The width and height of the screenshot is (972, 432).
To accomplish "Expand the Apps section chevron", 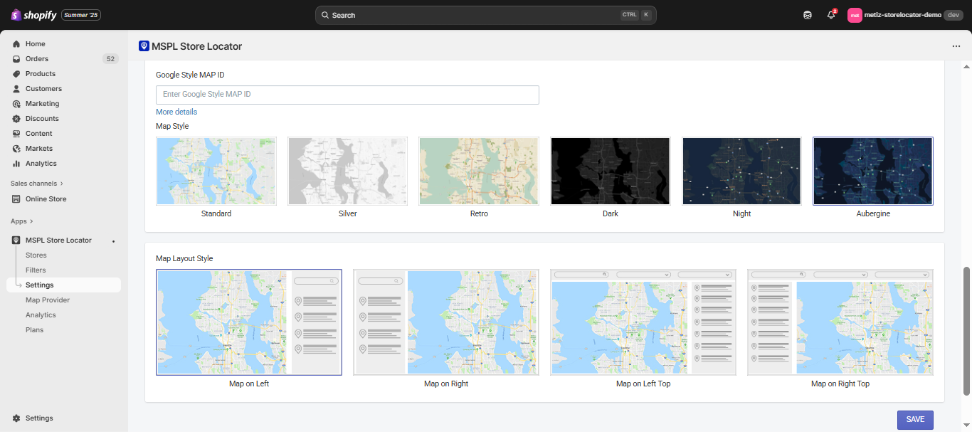I will [31, 221].
